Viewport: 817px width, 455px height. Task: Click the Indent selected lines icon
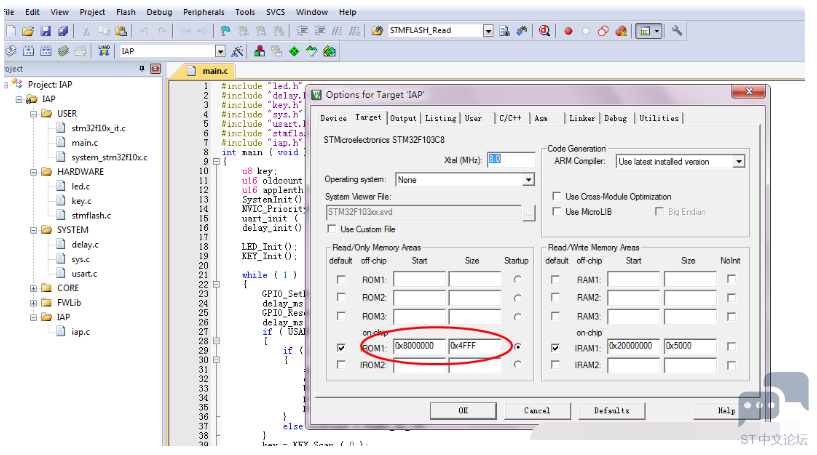pos(302,31)
